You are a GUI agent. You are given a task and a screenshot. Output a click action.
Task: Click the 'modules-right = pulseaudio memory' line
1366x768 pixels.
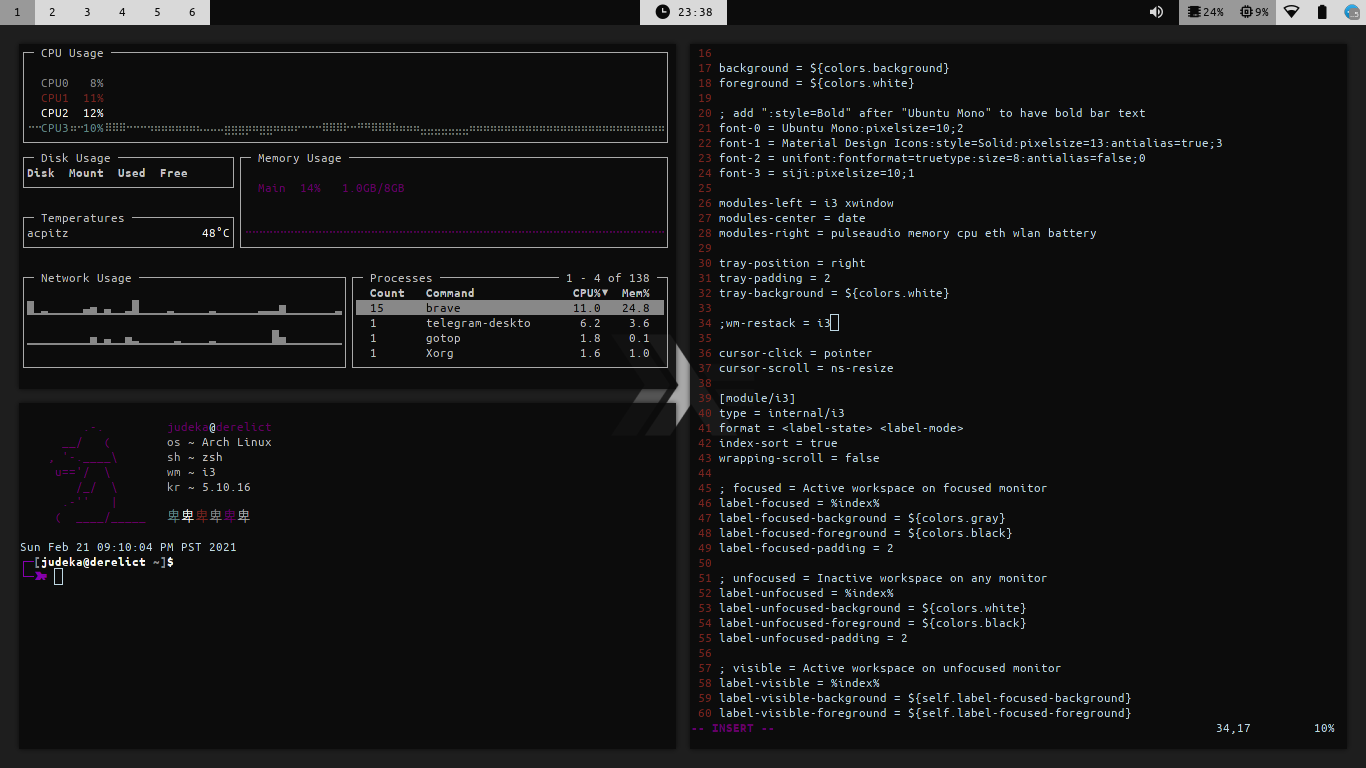907,233
